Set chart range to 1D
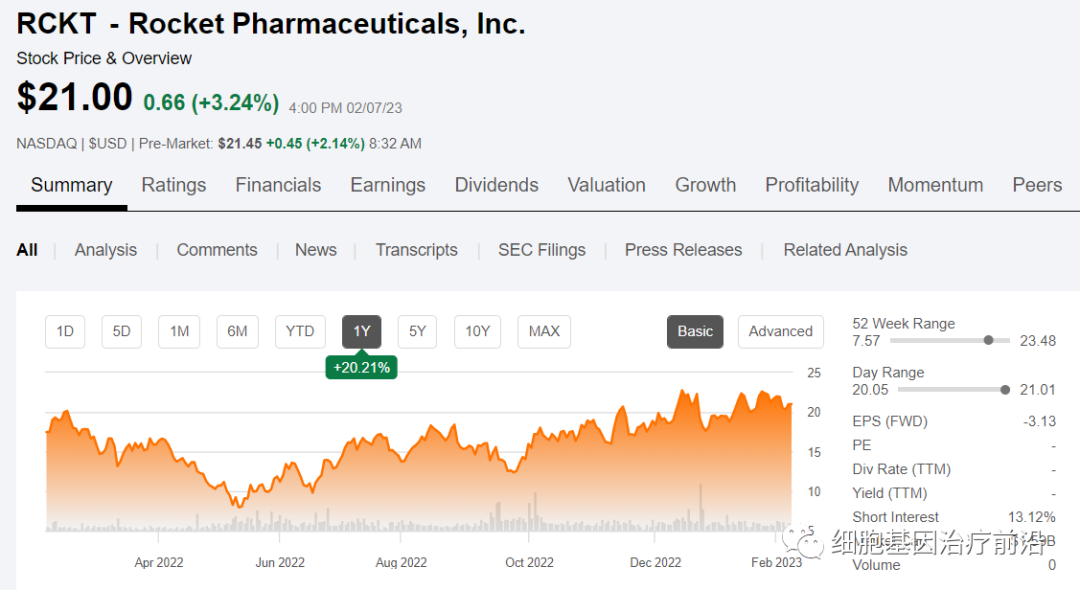This screenshot has height=590, width=1080. 65,331
